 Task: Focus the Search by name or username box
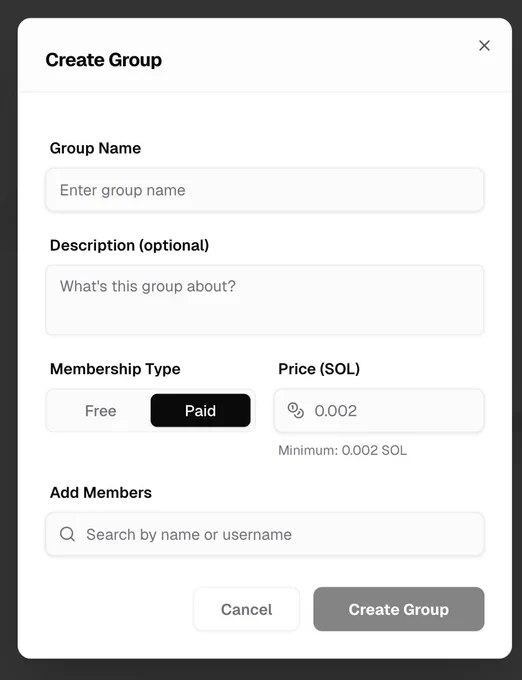coord(264,534)
